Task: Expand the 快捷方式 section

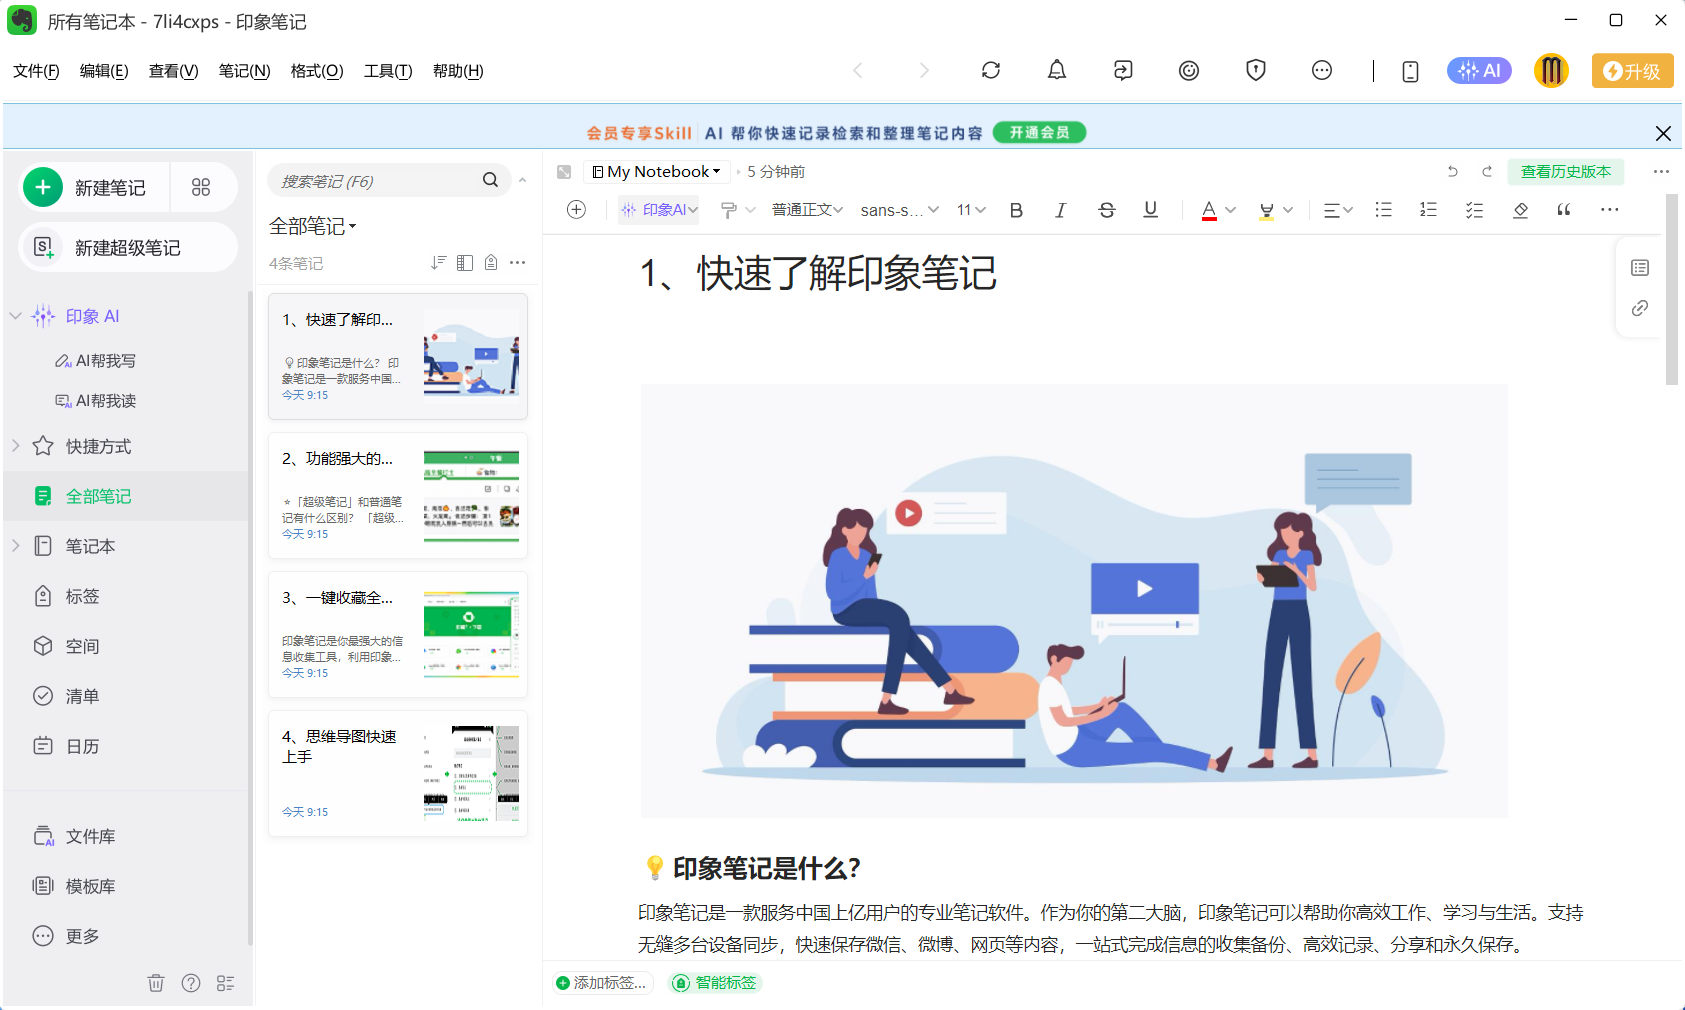Action: click(x=15, y=446)
